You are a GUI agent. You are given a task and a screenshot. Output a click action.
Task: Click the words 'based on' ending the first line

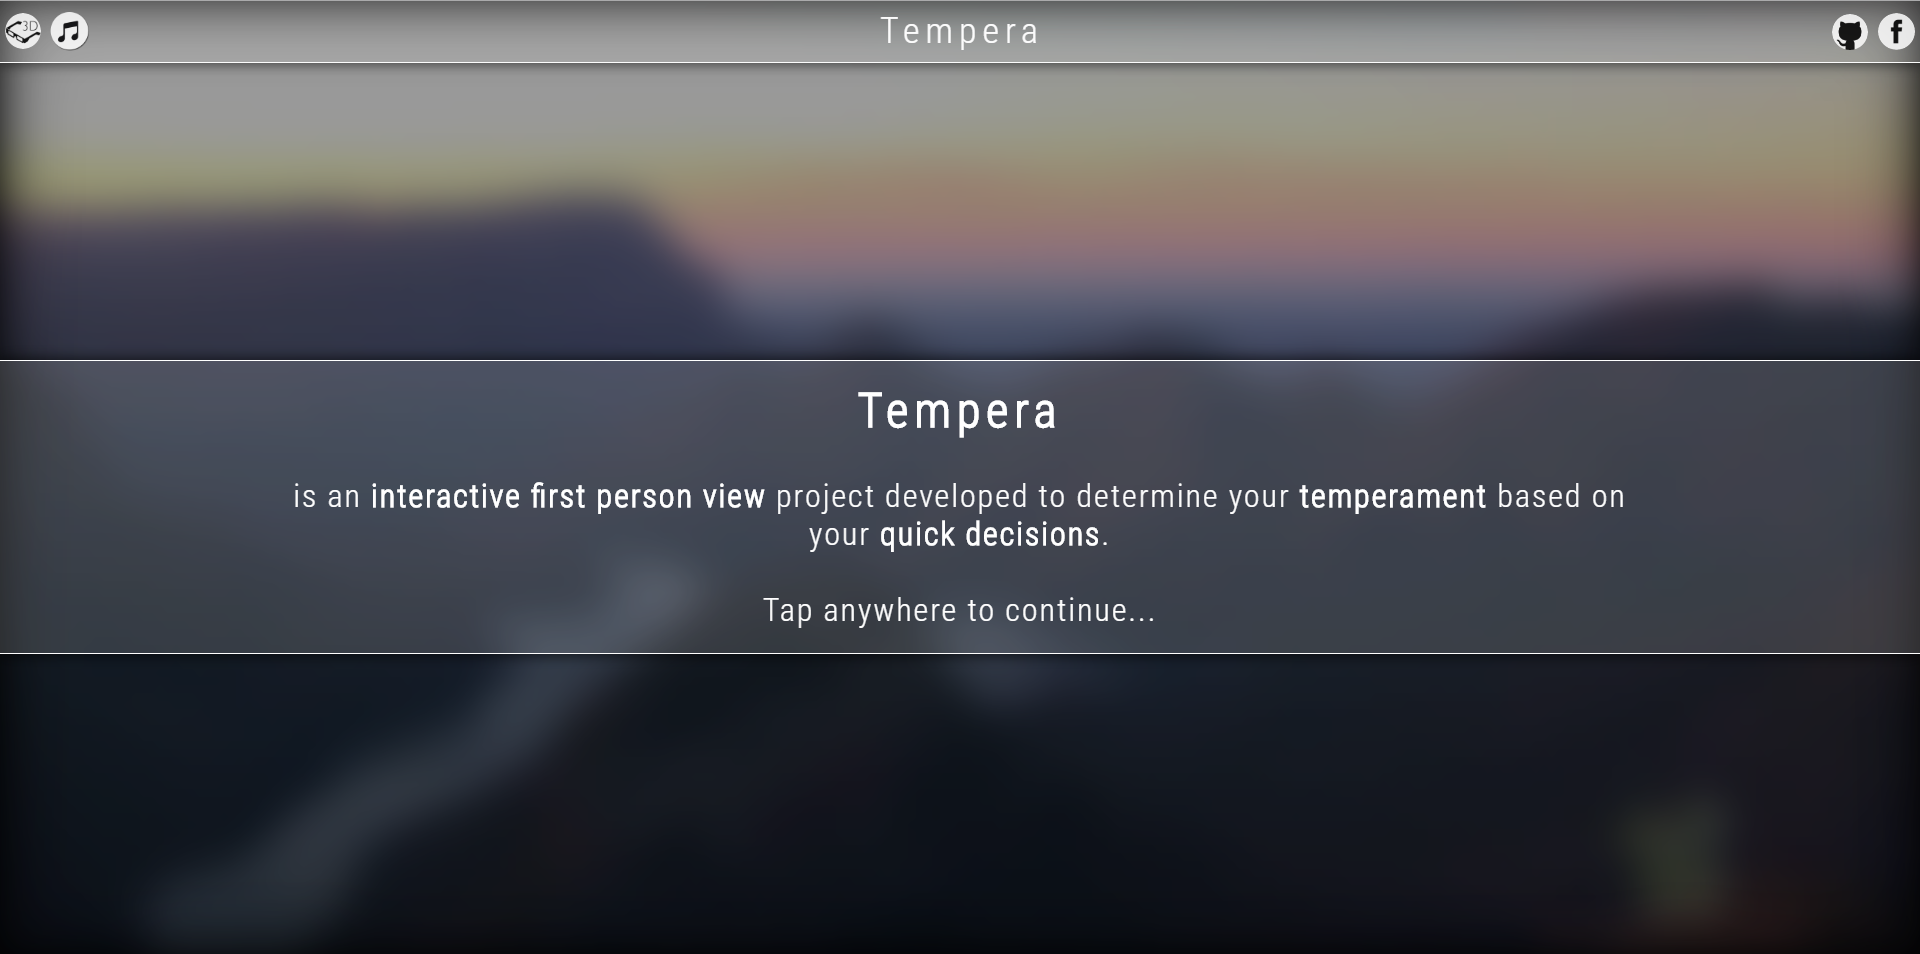click(x=1561, y=497)
